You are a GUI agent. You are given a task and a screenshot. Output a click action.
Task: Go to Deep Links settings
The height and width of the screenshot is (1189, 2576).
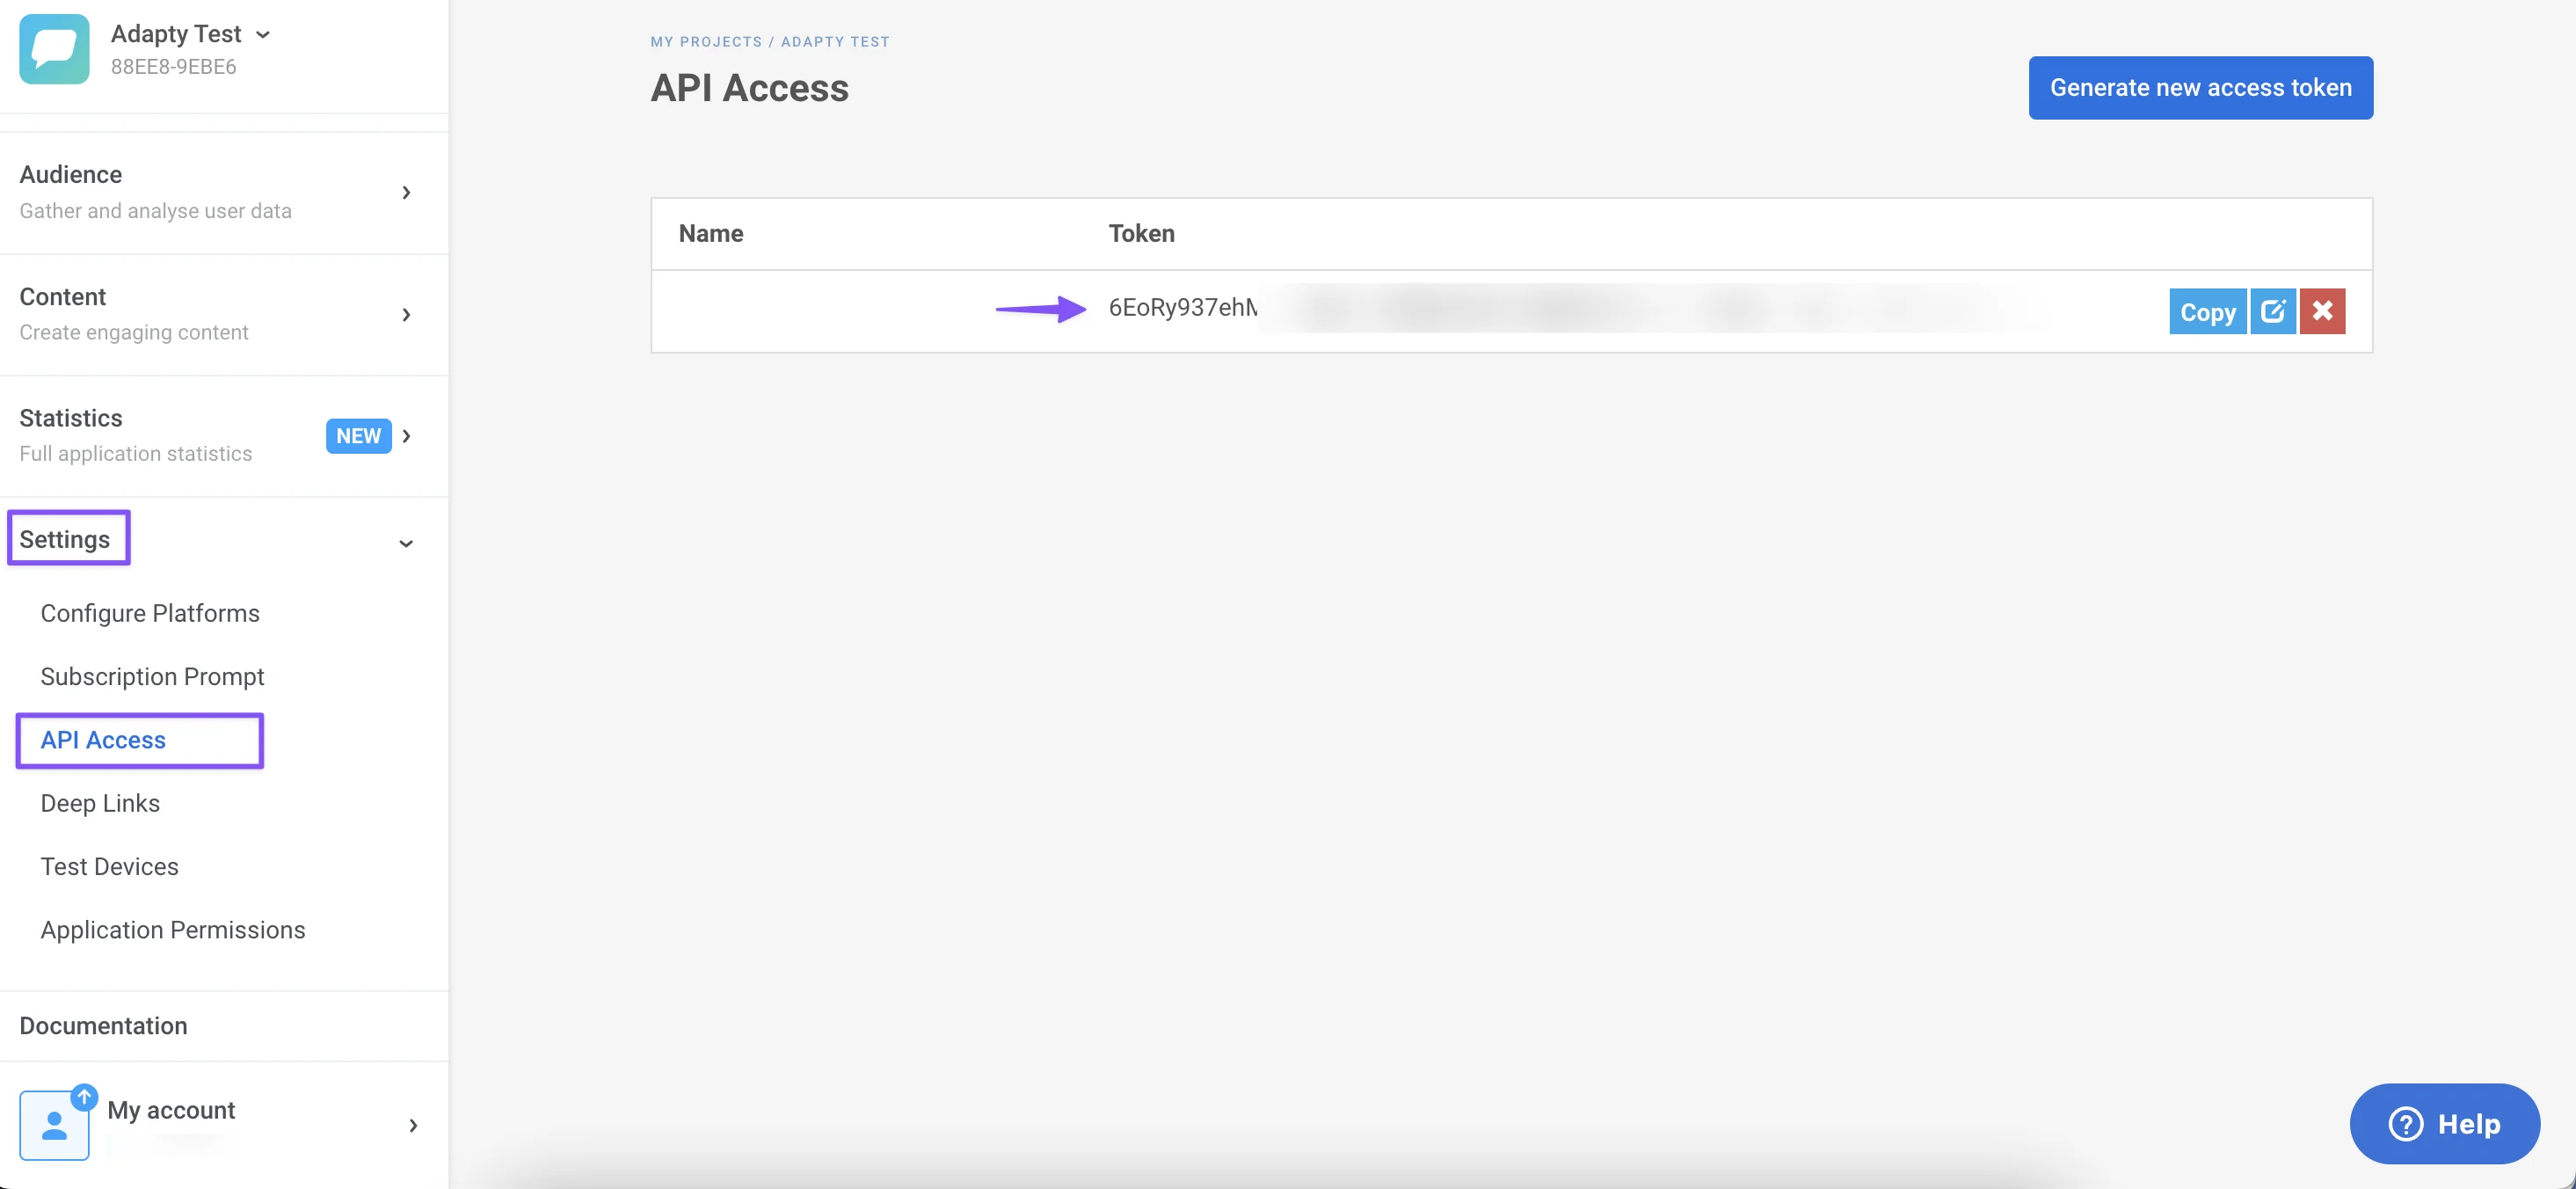tap(100, 803)
